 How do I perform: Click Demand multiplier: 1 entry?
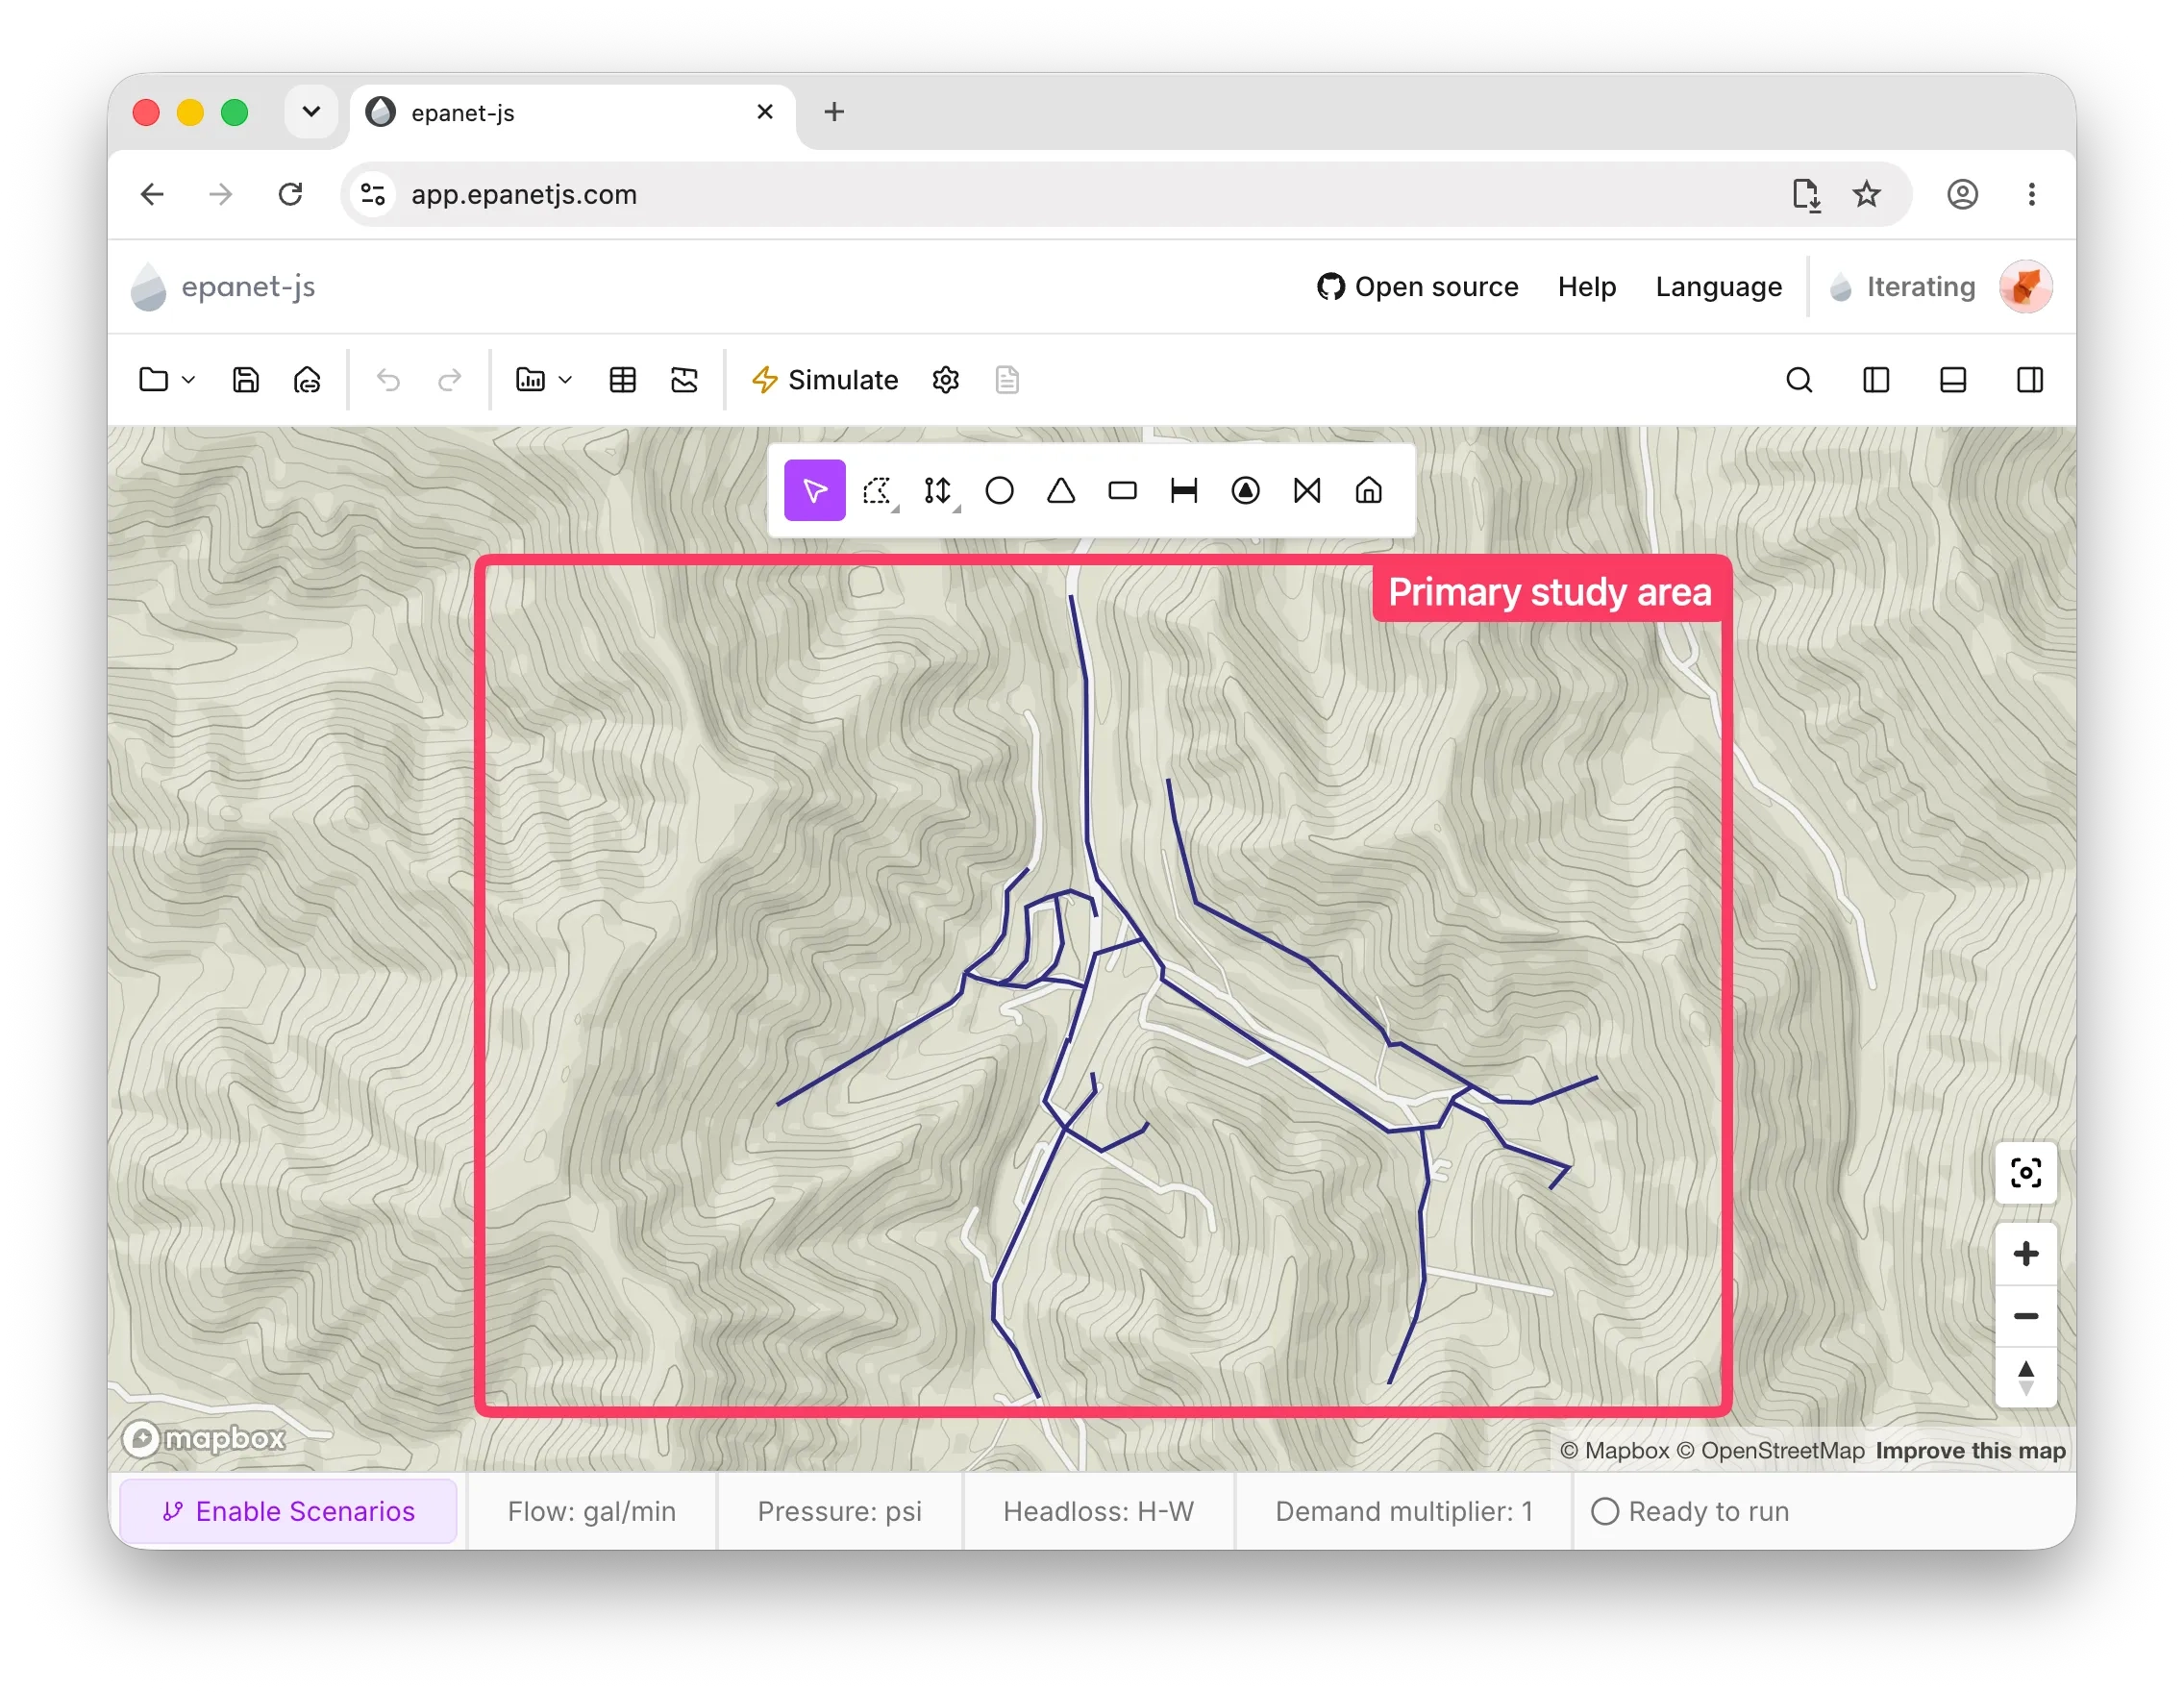tap(1404, 1511)
